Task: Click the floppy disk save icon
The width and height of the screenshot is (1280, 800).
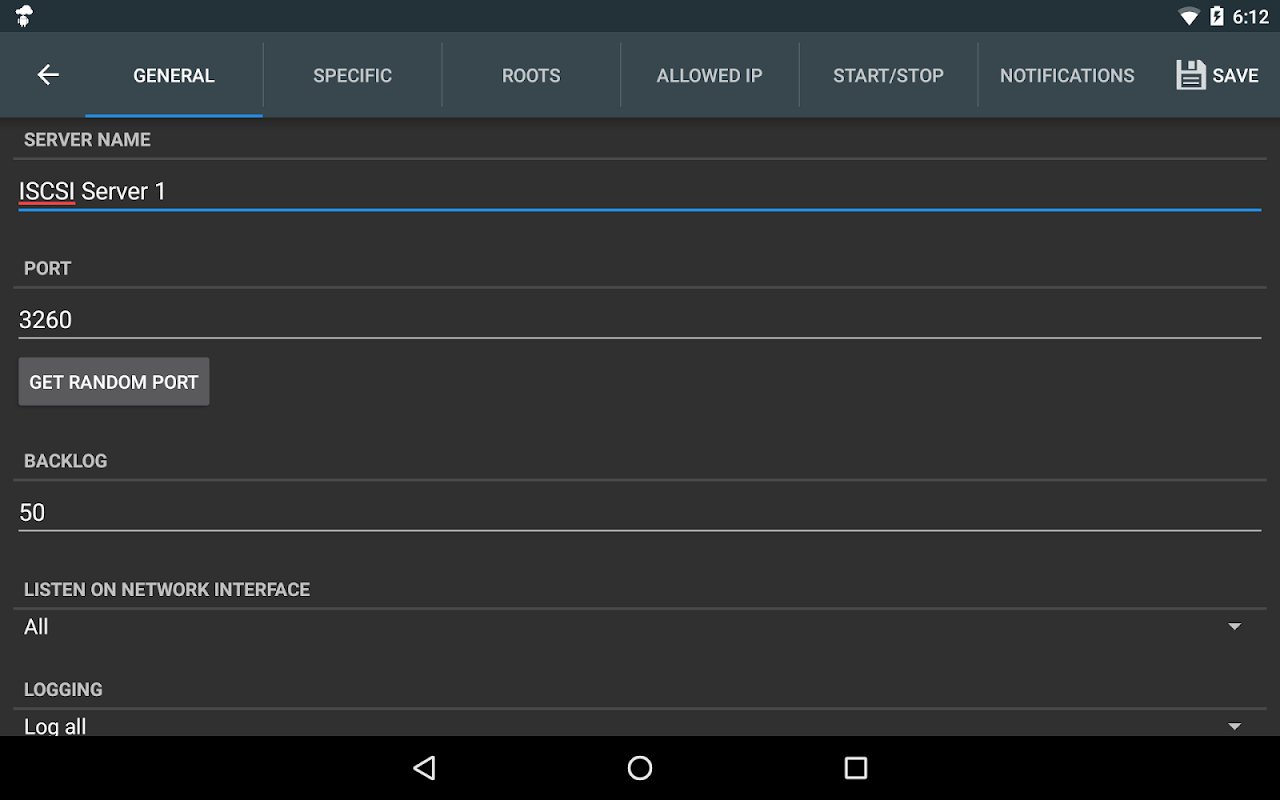Action: click(x=1191, y=75)
